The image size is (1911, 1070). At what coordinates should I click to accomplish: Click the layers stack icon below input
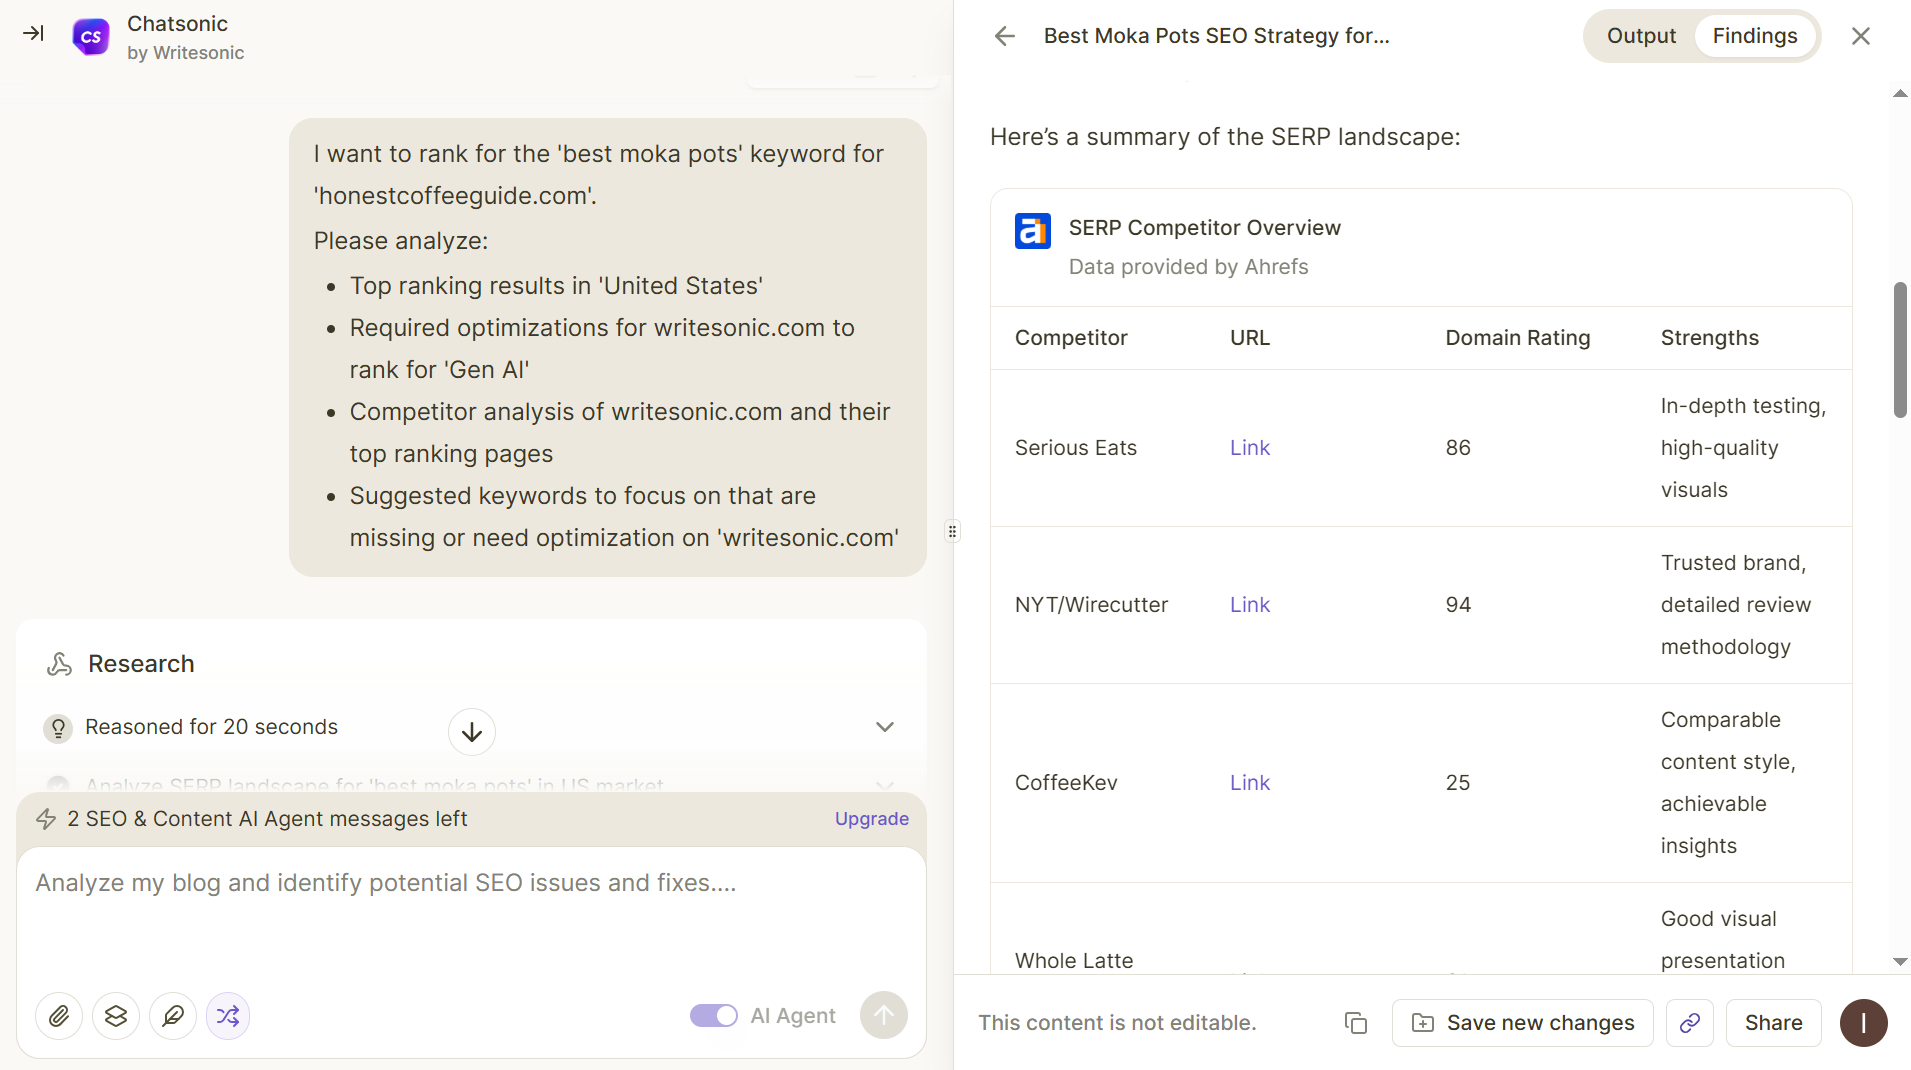click(116, 1016)
